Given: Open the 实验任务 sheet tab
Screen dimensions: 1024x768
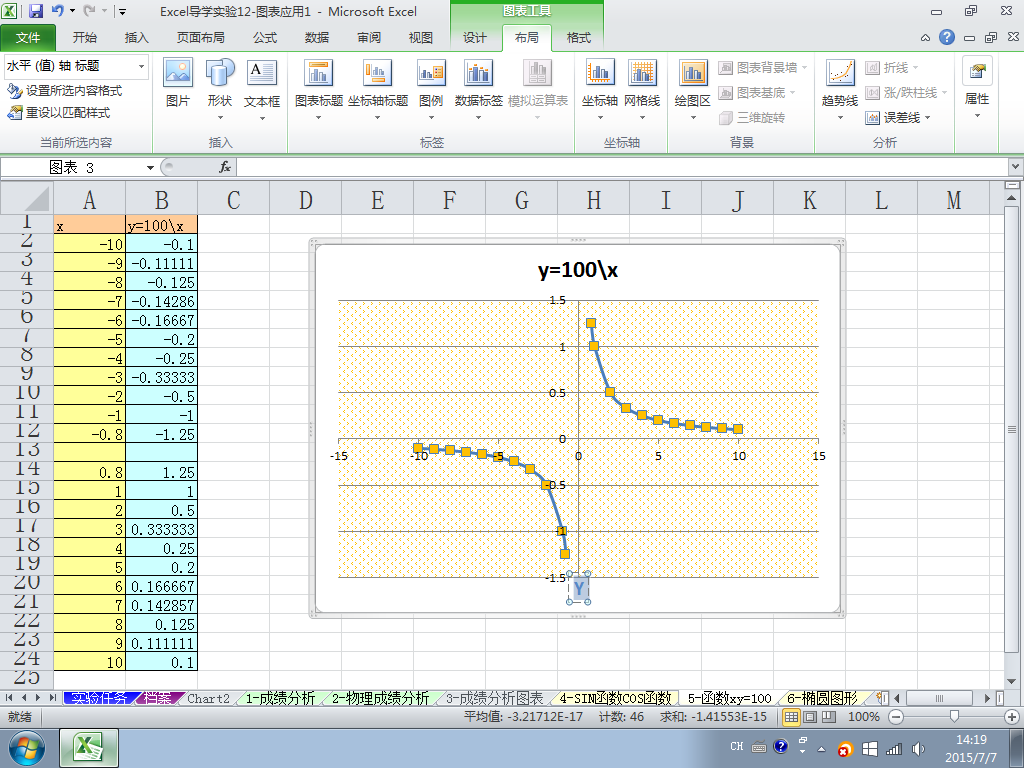Looking at the screenshot, I should click(x=99, y=698).
